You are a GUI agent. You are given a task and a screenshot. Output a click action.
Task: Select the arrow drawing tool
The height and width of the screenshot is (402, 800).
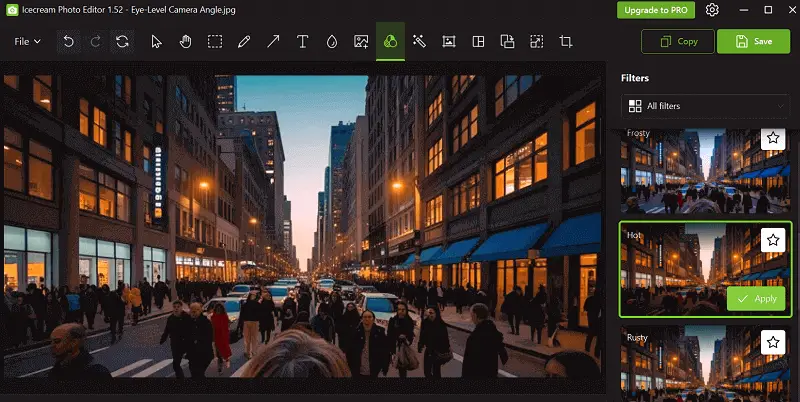click(273, 42)
